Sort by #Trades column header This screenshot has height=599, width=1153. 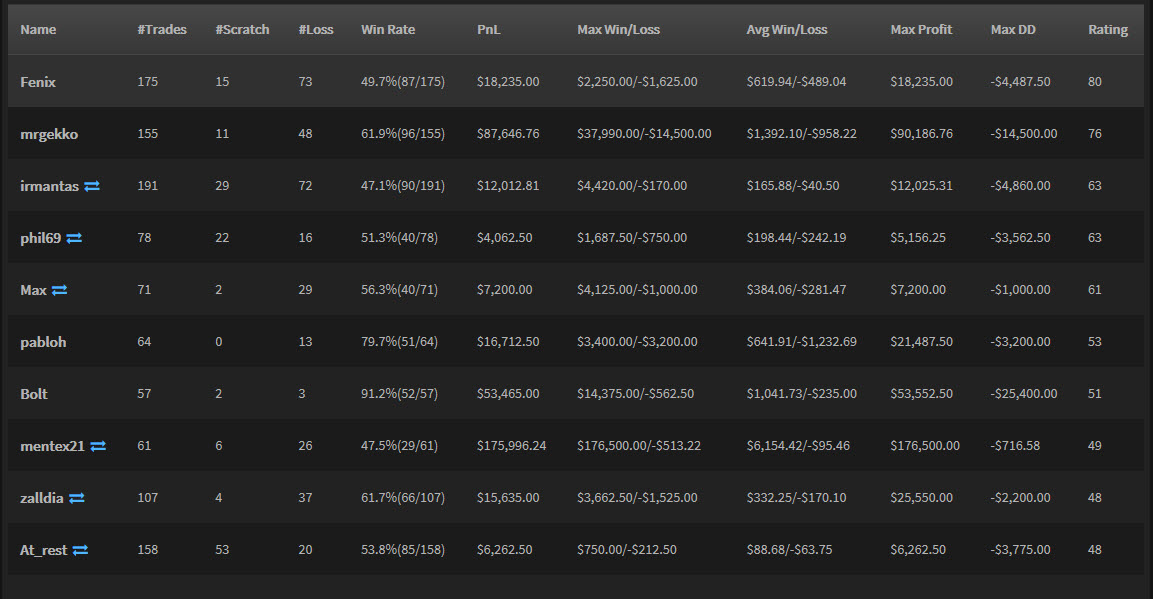coord(162,29)
